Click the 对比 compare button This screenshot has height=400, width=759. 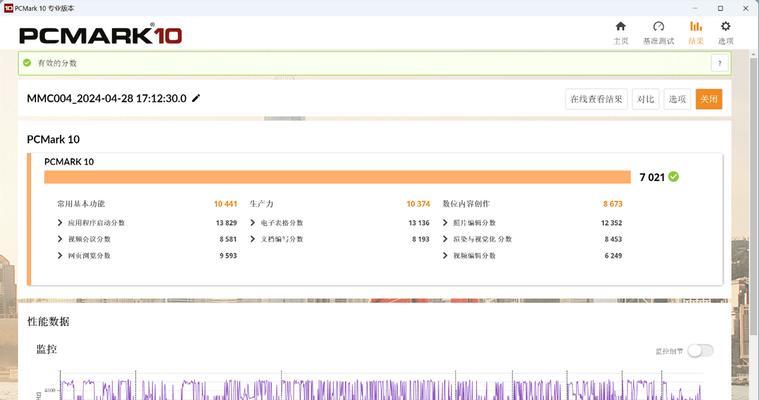(x=646, y=99)
